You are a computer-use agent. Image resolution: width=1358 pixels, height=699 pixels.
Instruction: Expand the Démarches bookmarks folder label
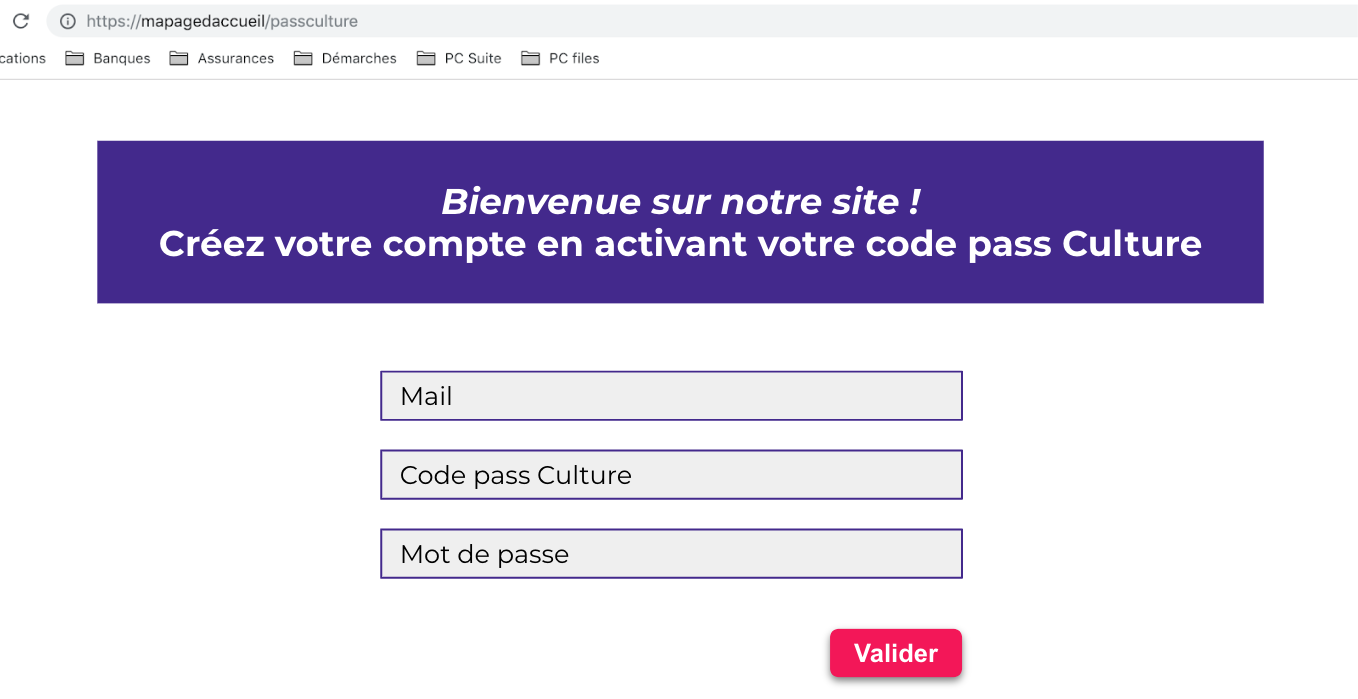[359, 58]
